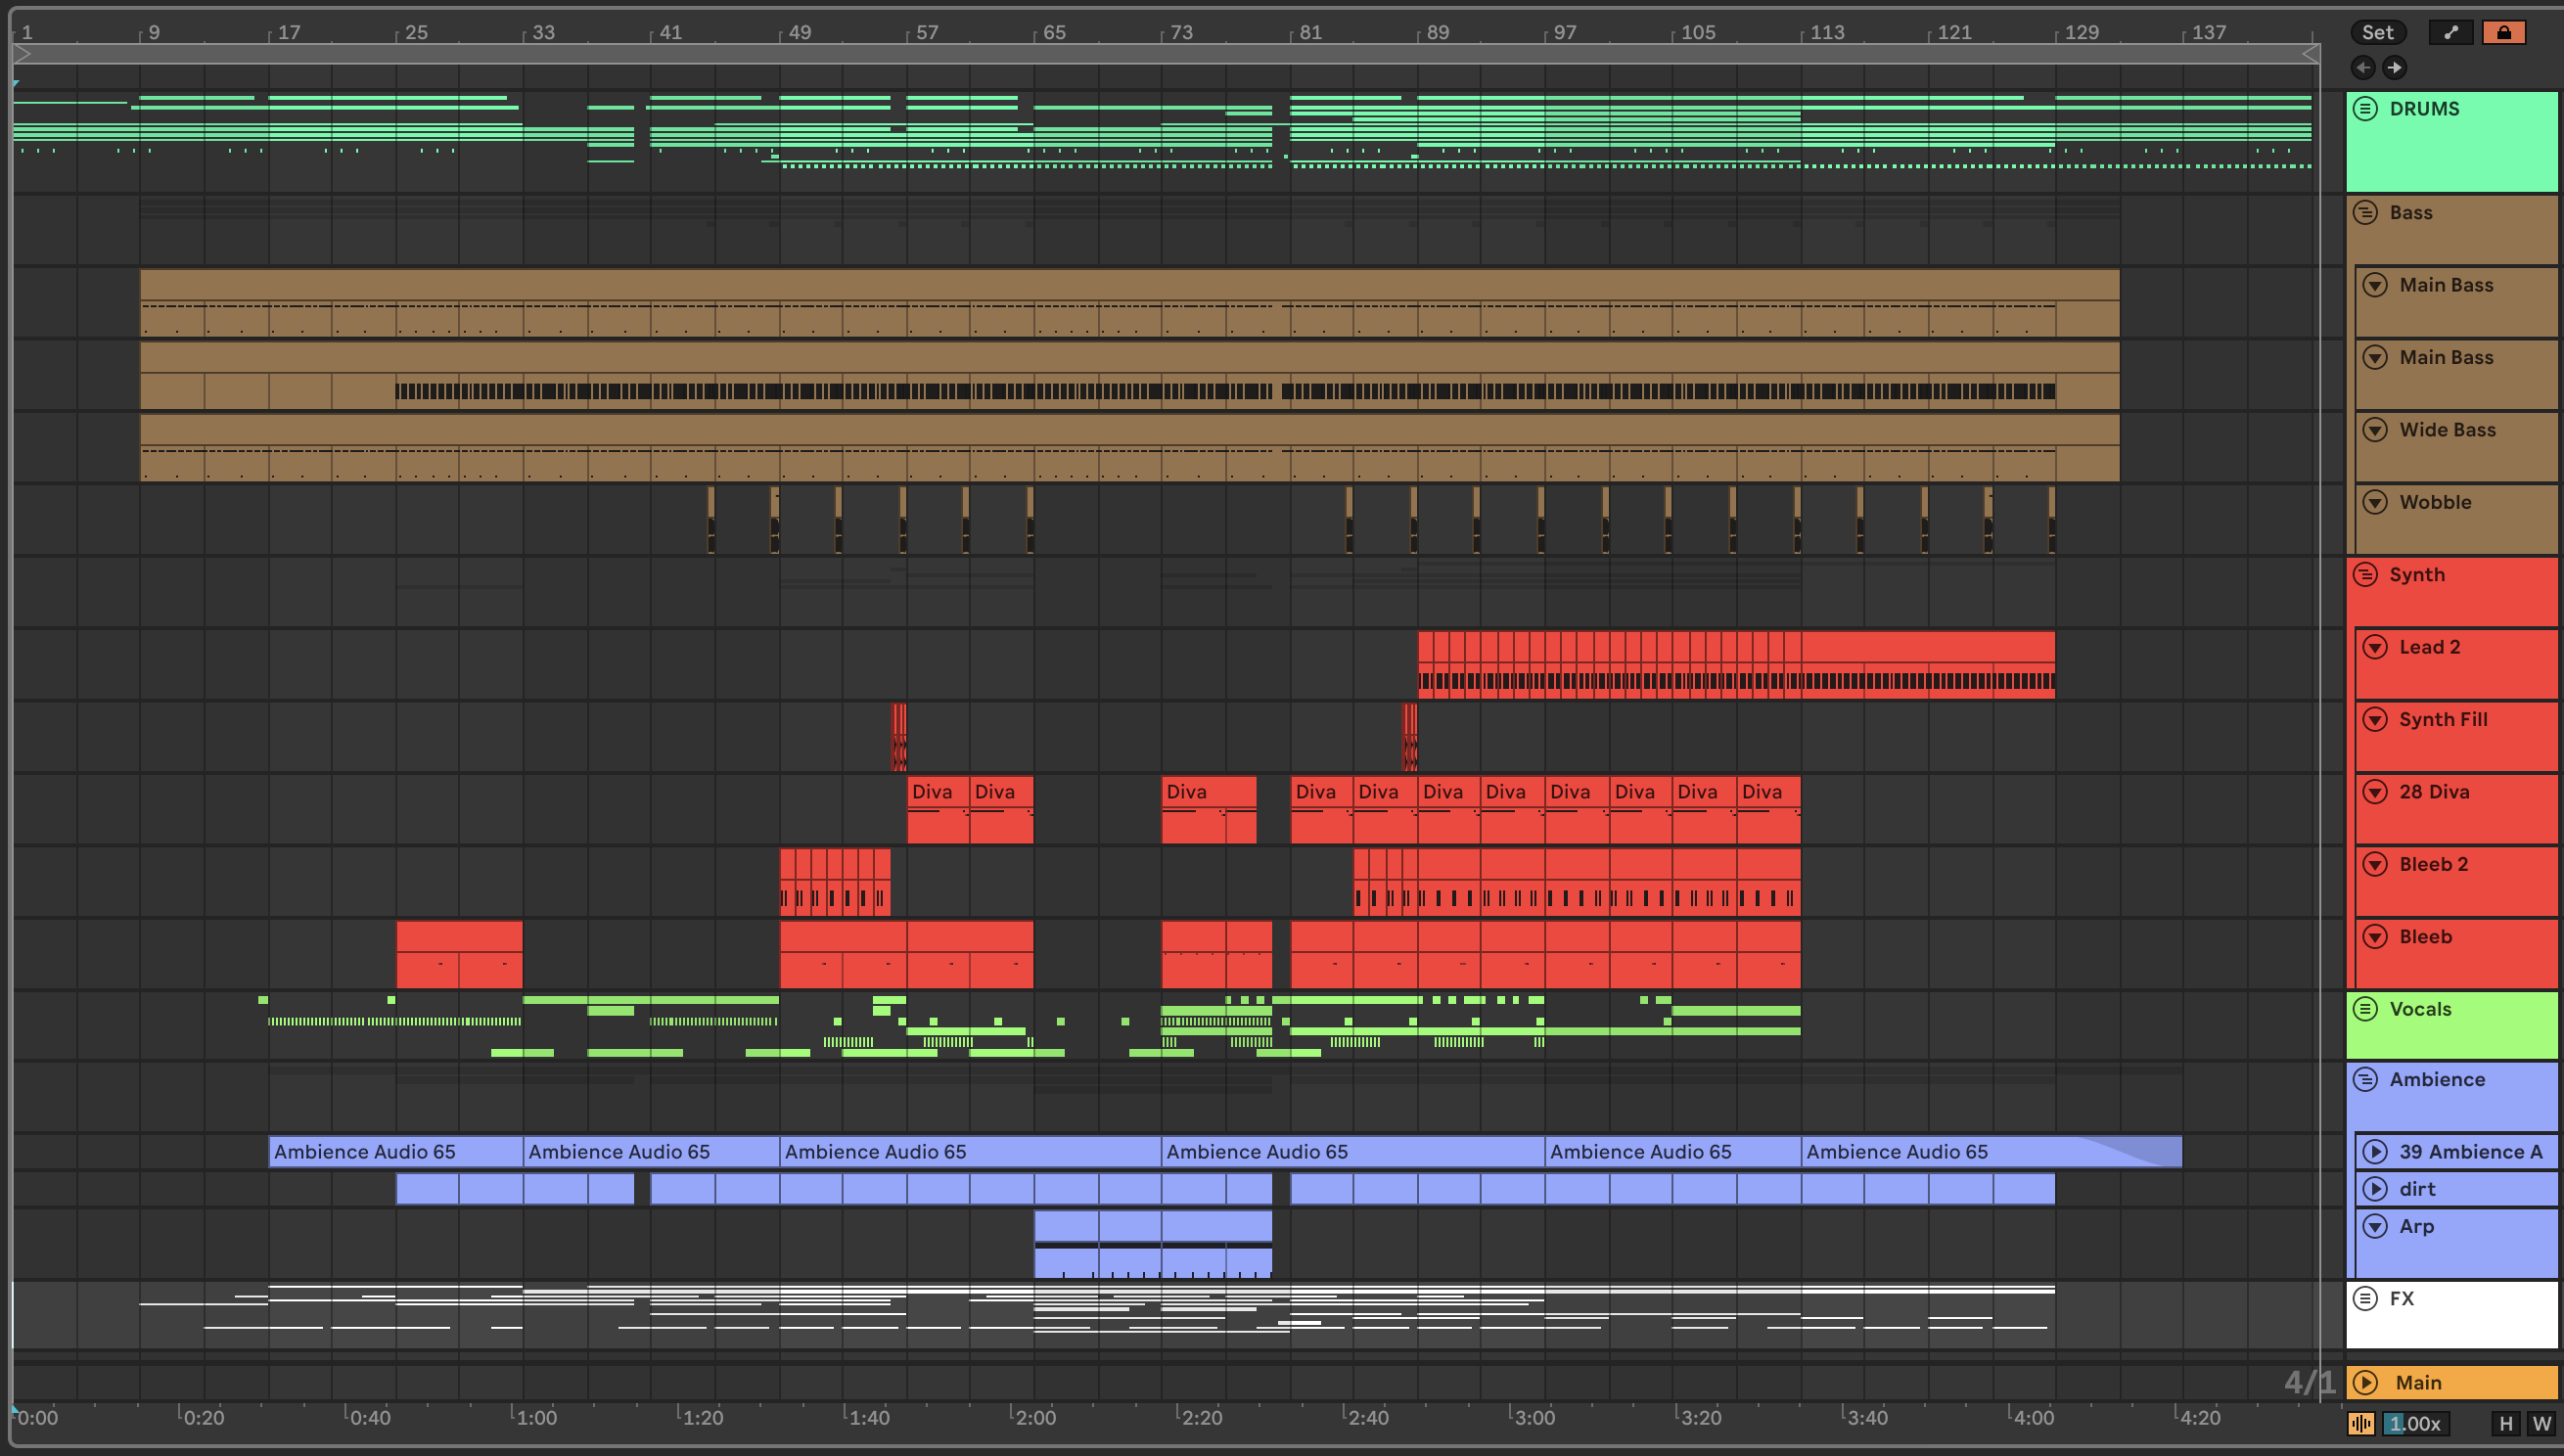Screen dimensions: 2564x1456
Task: Unfold the Lead 2 track
Action: [x=2375, y=647]
